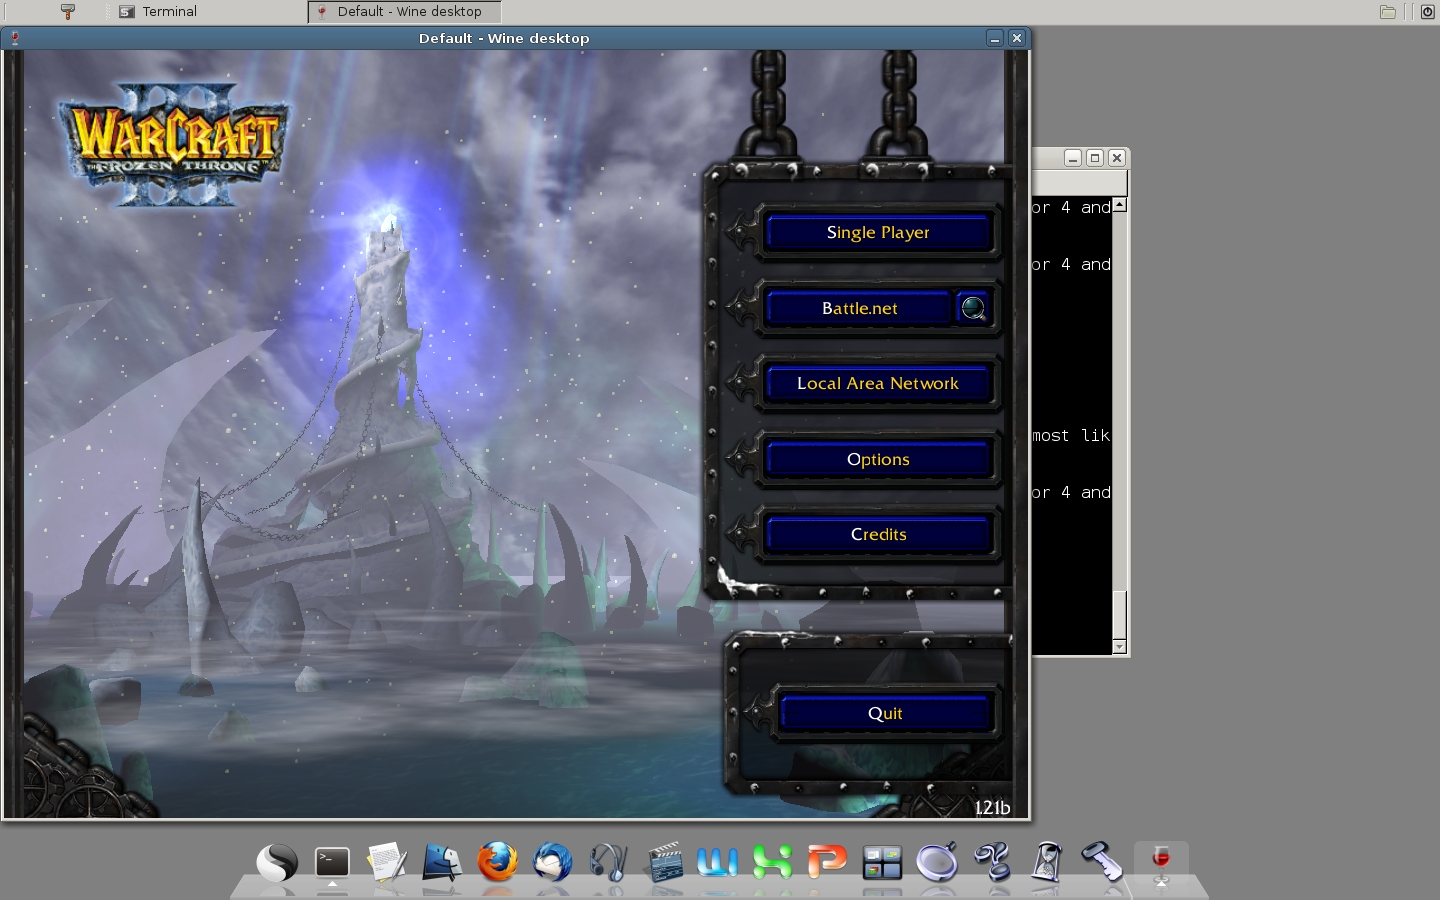Minimize the Wine desktop window
Screen dimensions: 1440x900
(x=994, y=38)
